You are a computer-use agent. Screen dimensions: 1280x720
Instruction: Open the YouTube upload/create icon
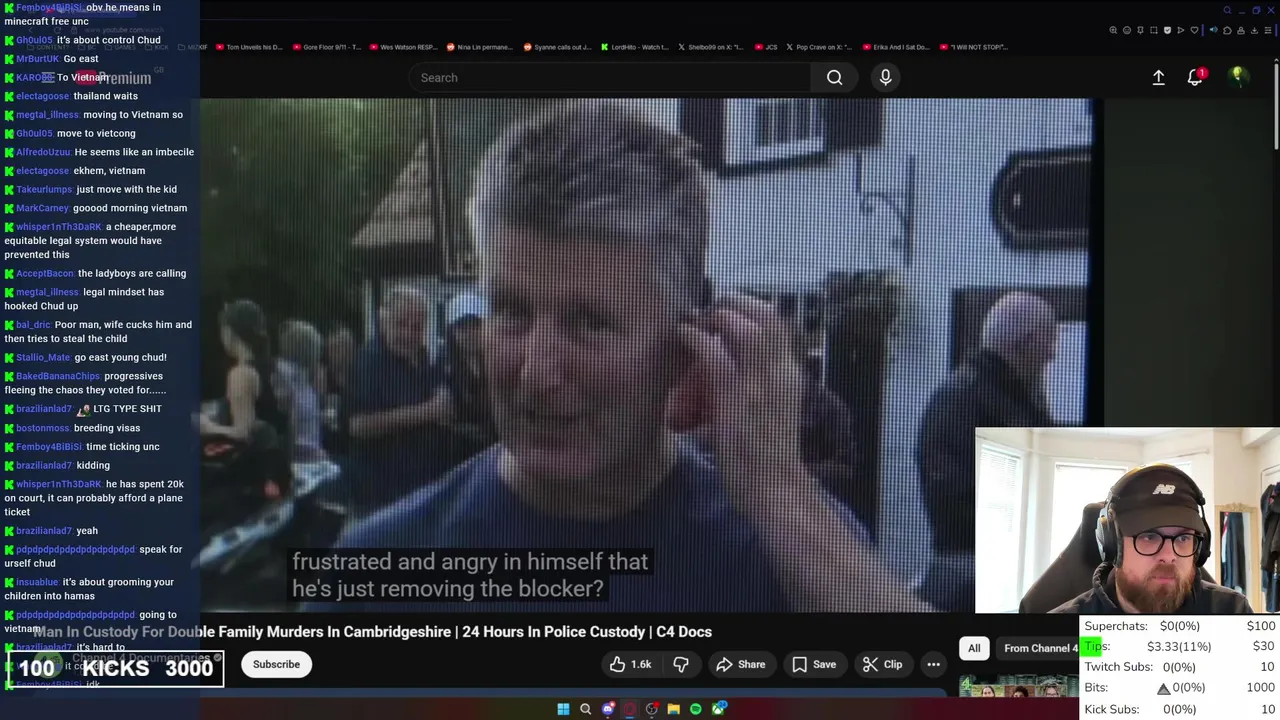[x=1158, y=77]
